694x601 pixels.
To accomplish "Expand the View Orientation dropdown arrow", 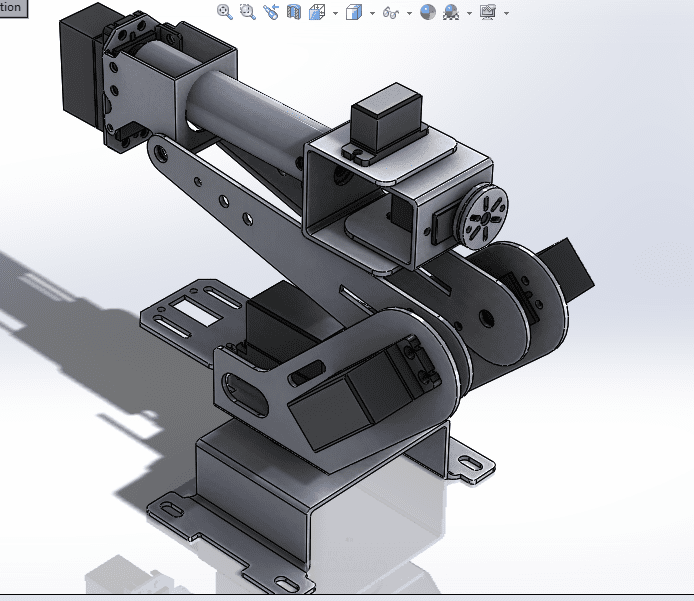I will [x=335, y=13].
